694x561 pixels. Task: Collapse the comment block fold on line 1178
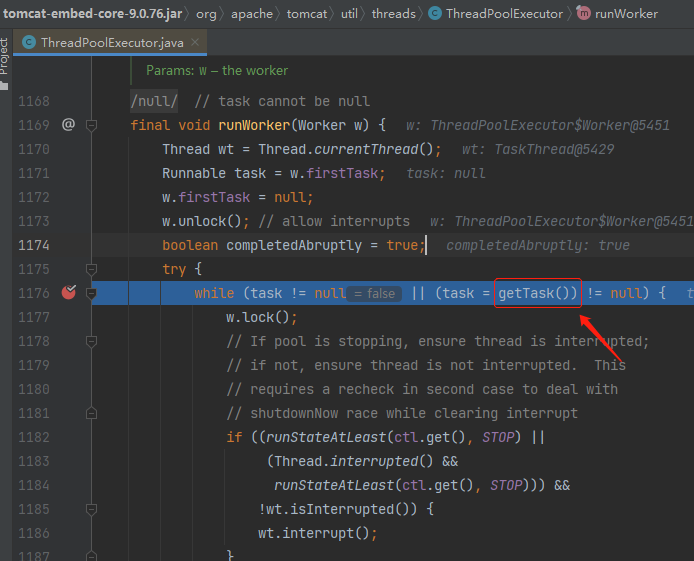click(91, 341)
